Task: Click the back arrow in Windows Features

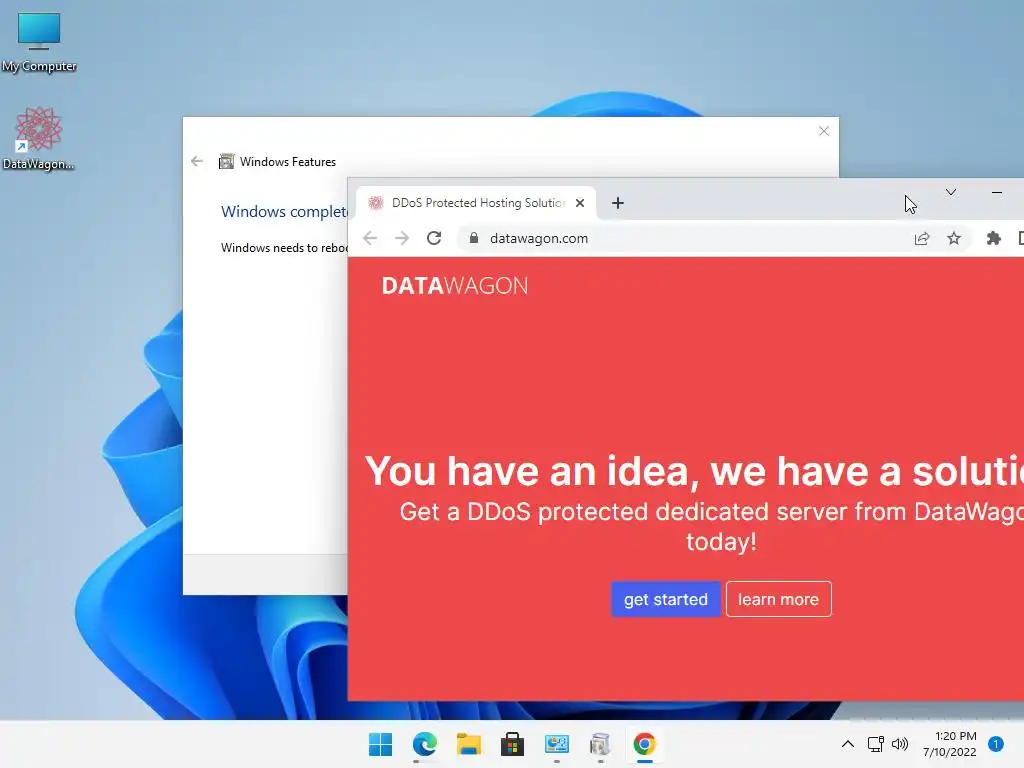Action: click(x=197, y=161)
